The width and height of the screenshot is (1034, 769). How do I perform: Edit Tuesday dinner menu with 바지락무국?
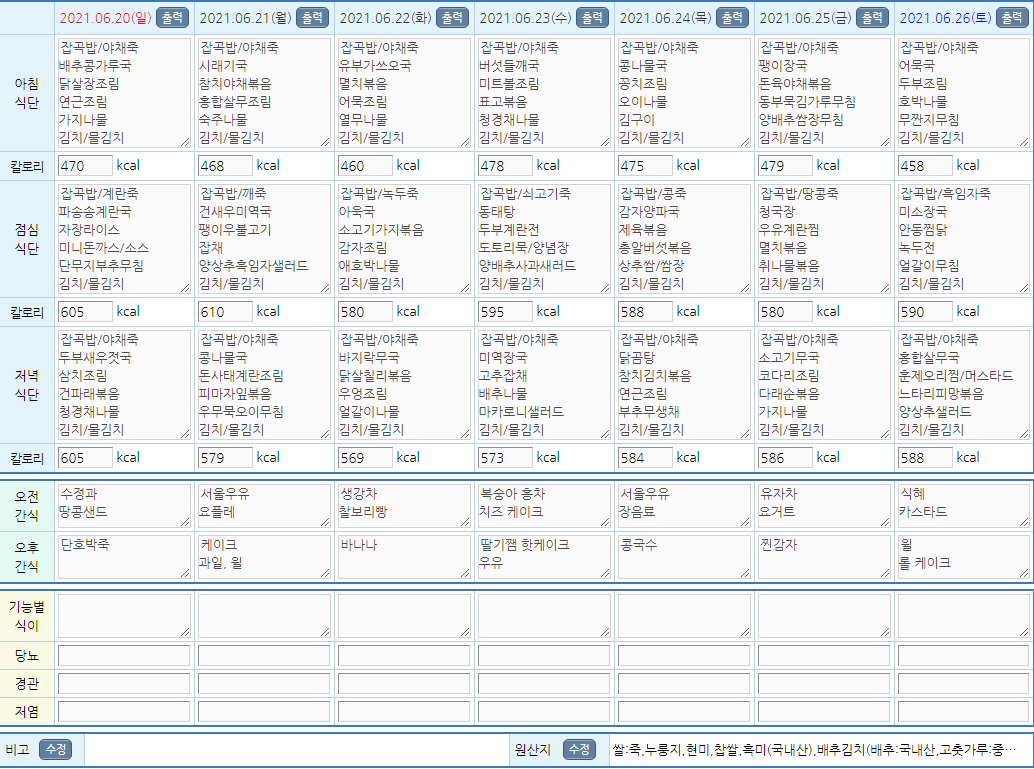pos(404,384)
